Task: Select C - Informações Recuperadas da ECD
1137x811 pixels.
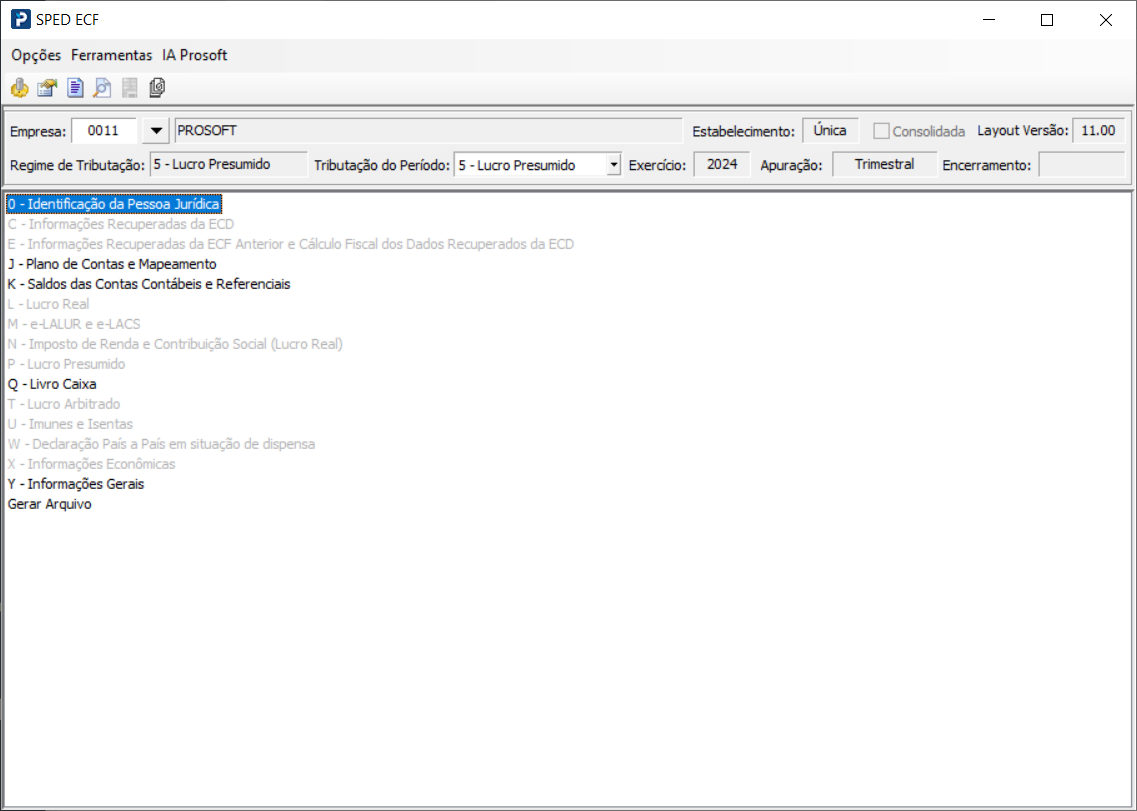Action: (x=121, y=224)
